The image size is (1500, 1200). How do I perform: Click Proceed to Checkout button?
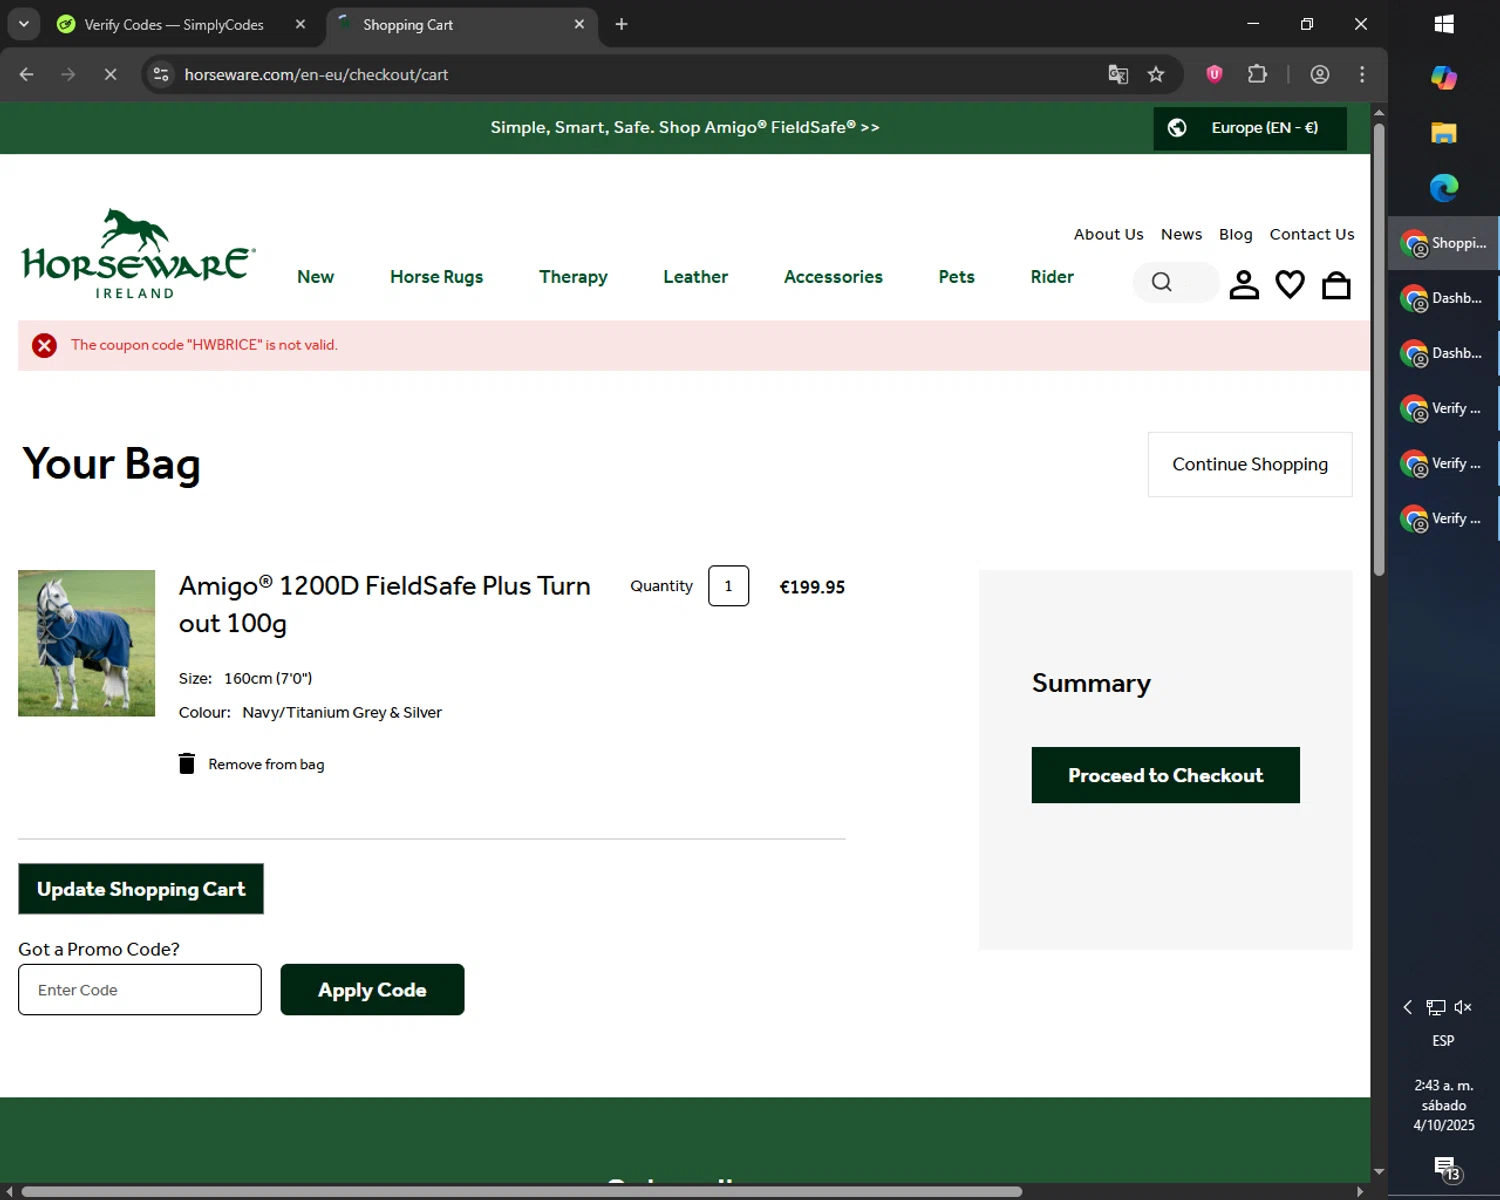click(1165, 775)
